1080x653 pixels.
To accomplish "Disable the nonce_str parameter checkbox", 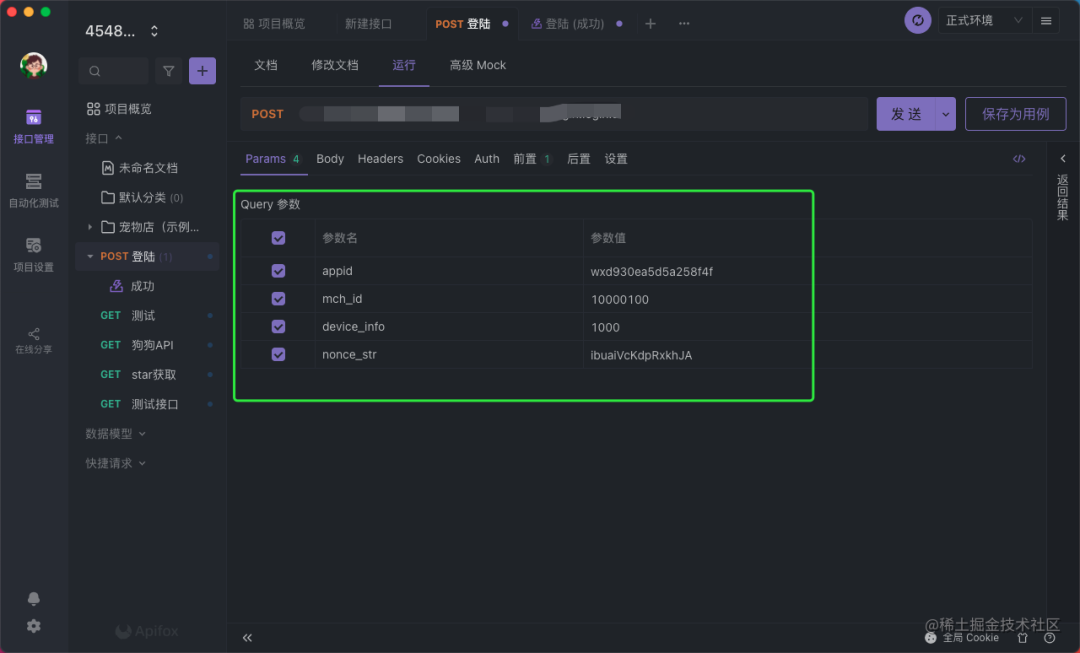I will (278, 354).
